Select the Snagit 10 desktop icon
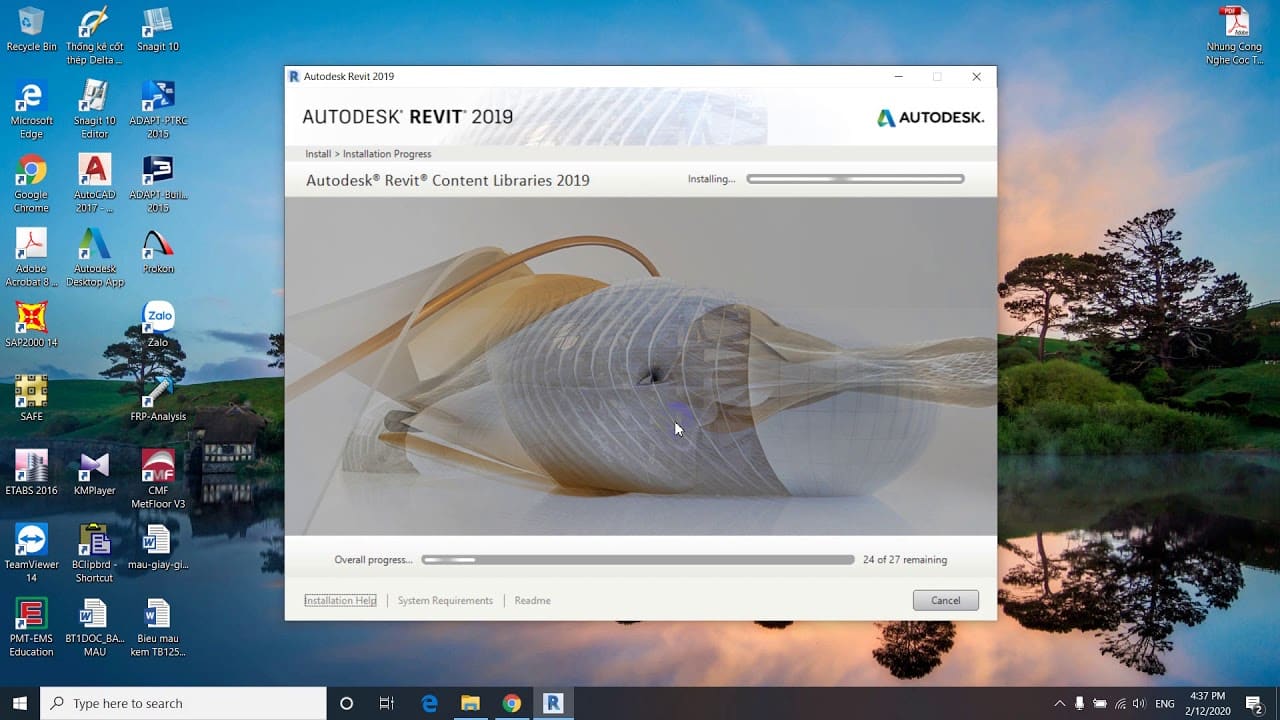This screenshot has height=720, width=1280. [x=158, y=30]
